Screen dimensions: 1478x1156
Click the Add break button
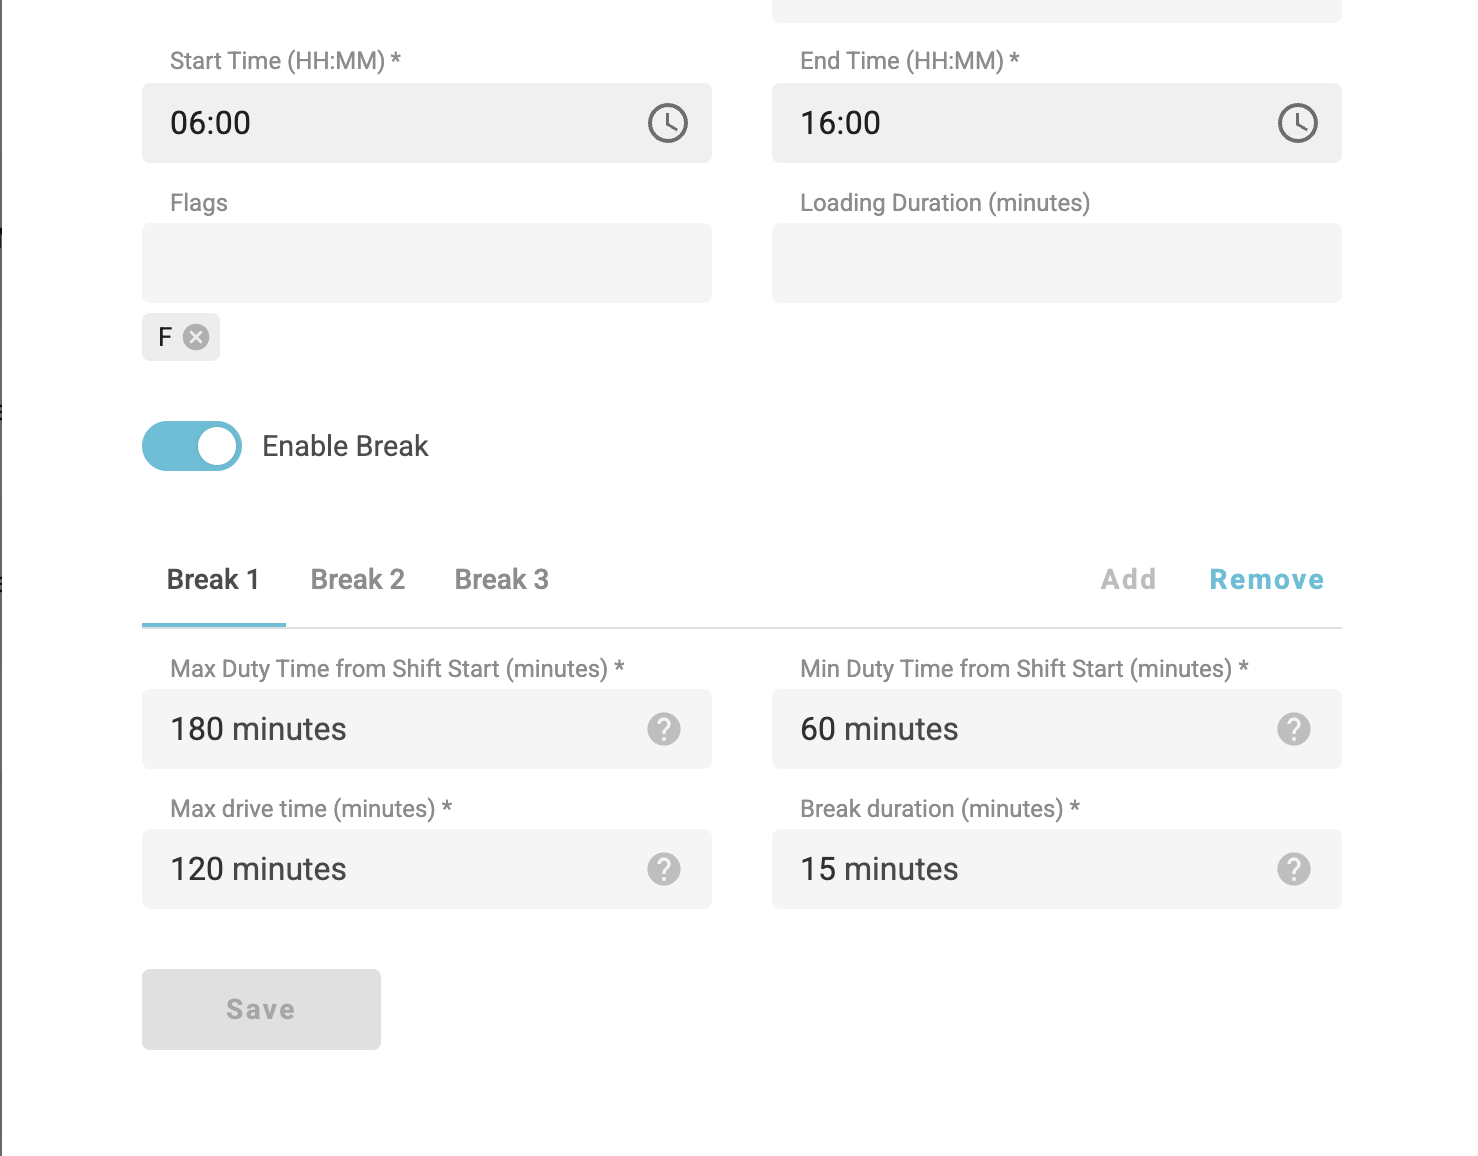pyautogui.click(x=1128, y=580)
